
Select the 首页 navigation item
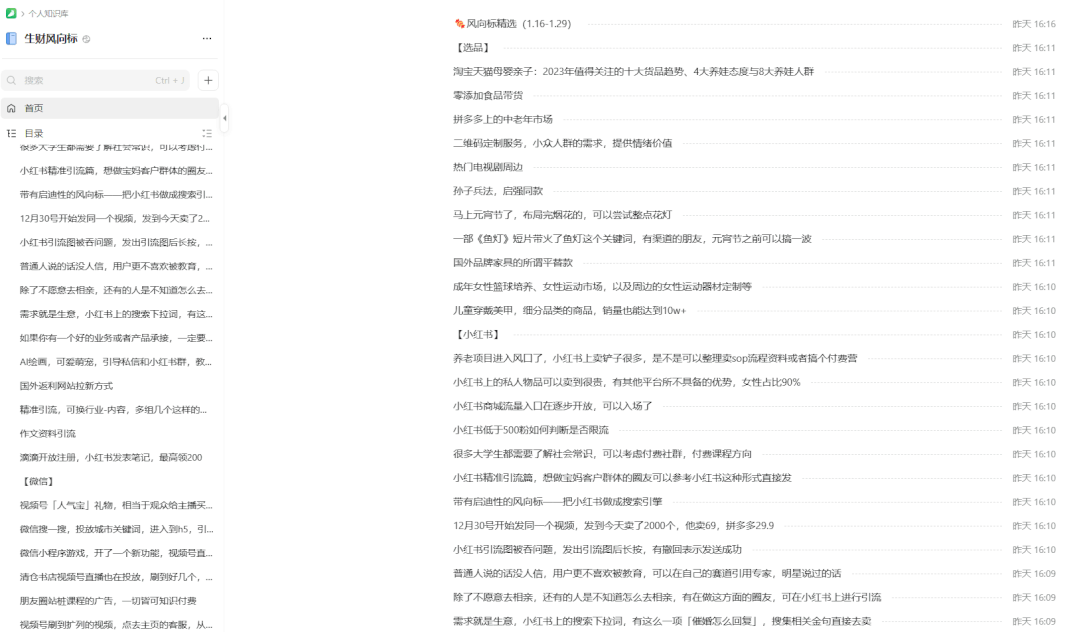pos(110,108)
